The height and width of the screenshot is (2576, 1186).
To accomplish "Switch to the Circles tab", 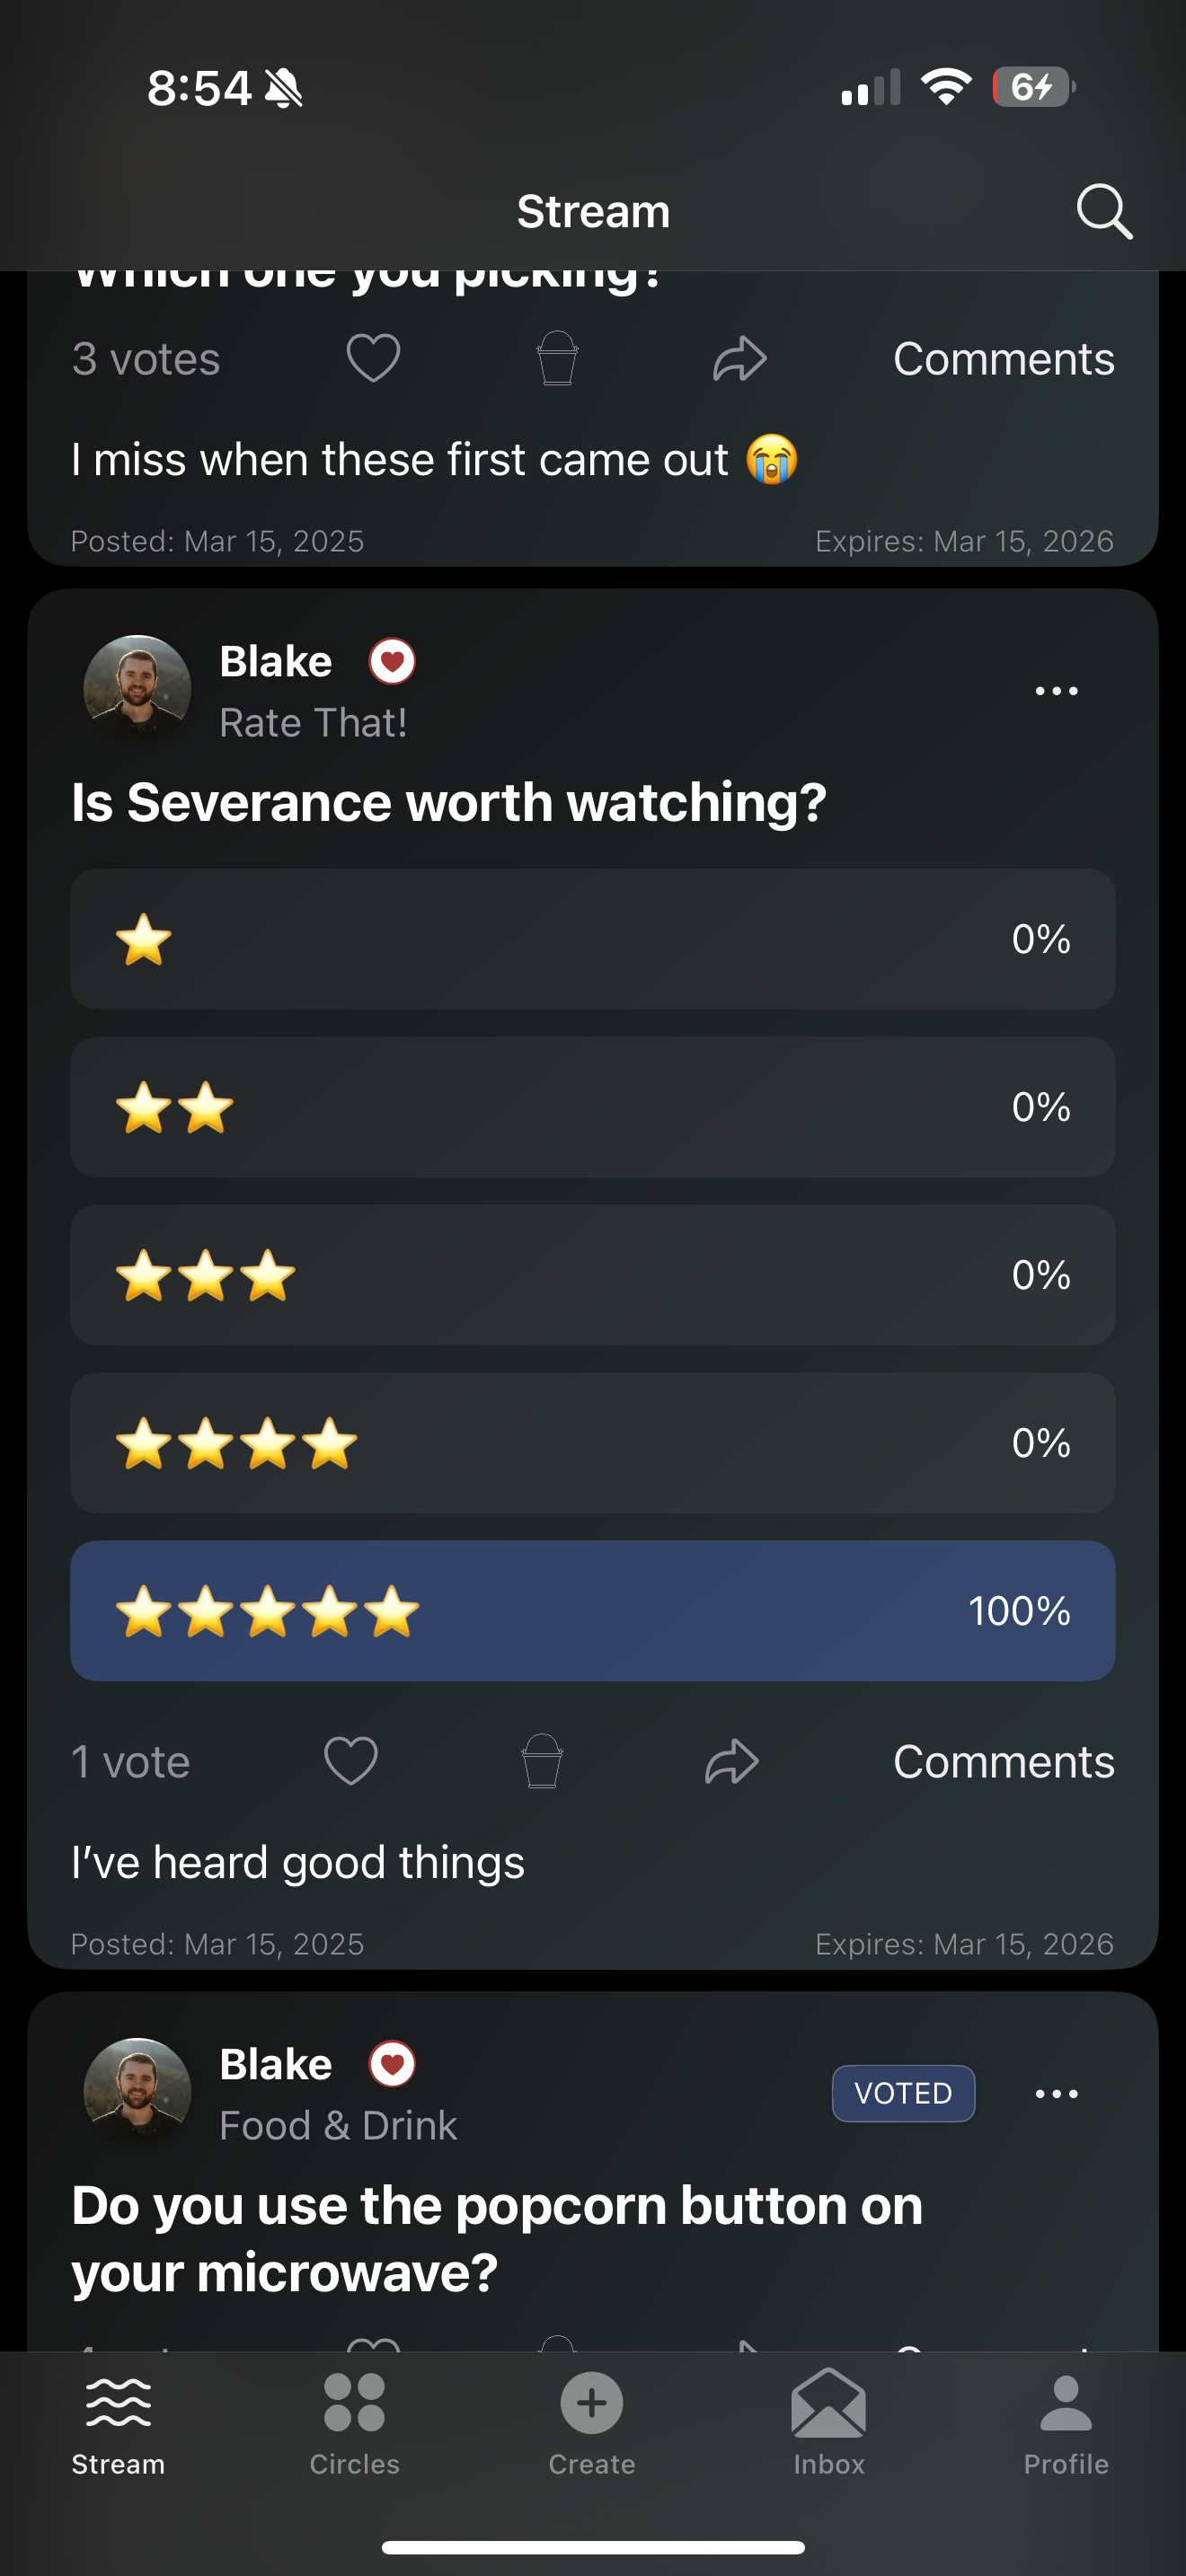I will (354, 2424).
